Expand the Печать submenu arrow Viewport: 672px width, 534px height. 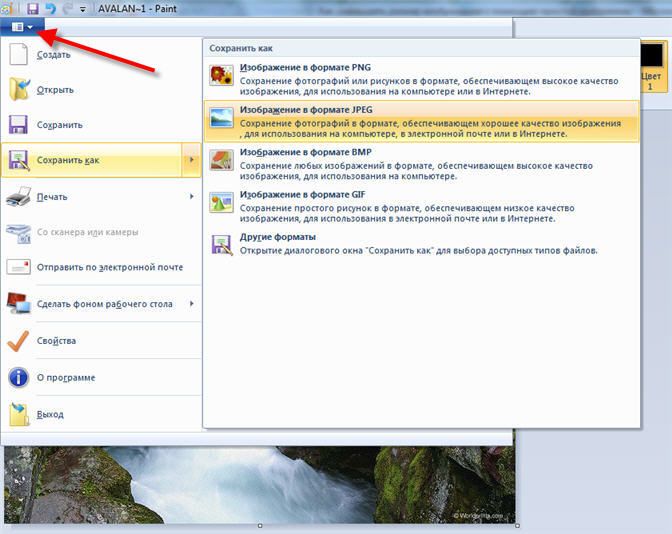tap(192, 196)
